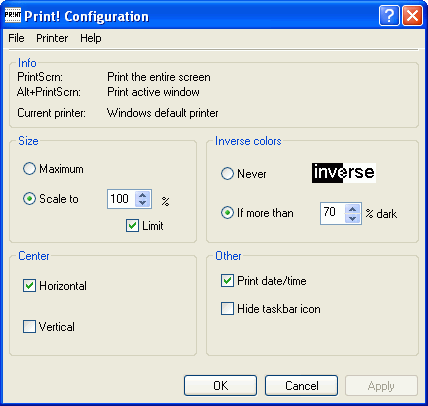The width and height of the screenshot is (428, 406).
Task: Click the question mark help button
Action: (x=389, y=16)
